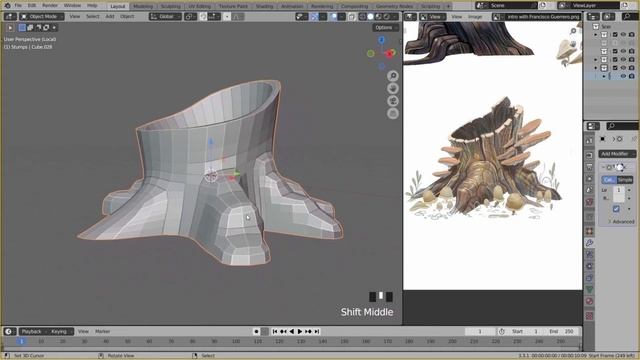The height and width of the screenshot is (360, 640).
Task: Open the Window menu
Action: click(72, 6)
